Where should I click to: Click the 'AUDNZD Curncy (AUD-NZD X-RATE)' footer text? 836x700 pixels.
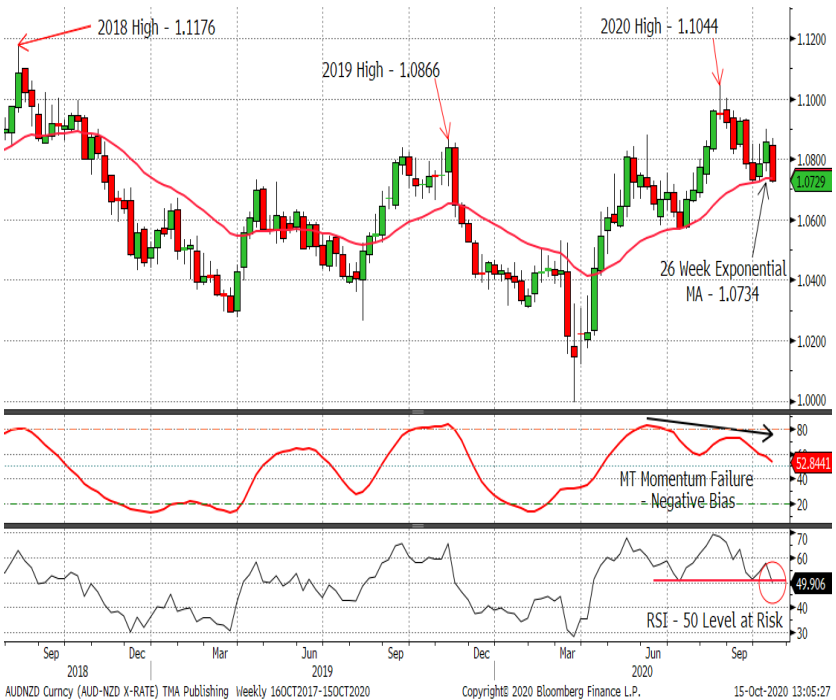81,691
